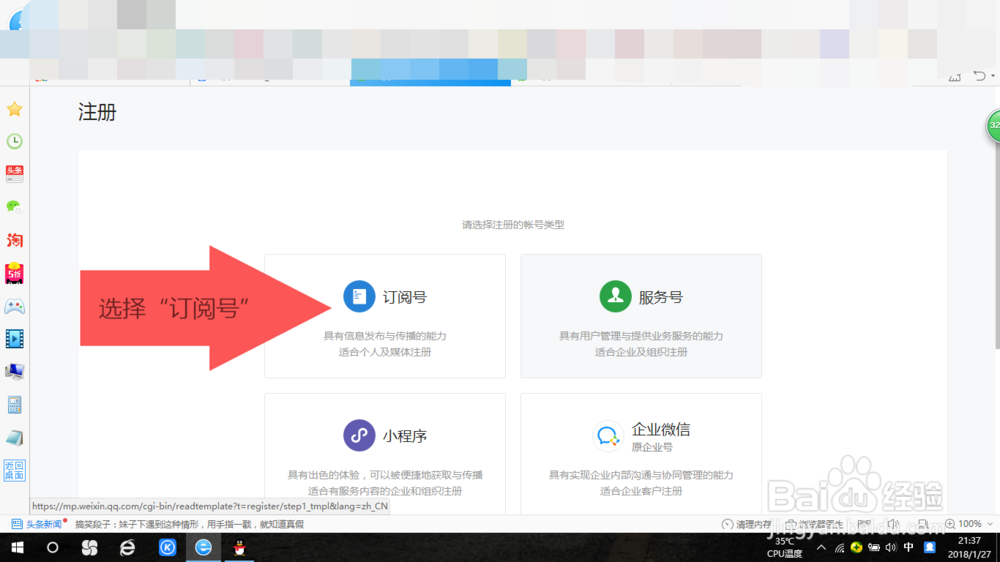This screenshot has height=562, width=1000.
Task: Open the Windows Start menu
Action: click(x=17, y=548)
